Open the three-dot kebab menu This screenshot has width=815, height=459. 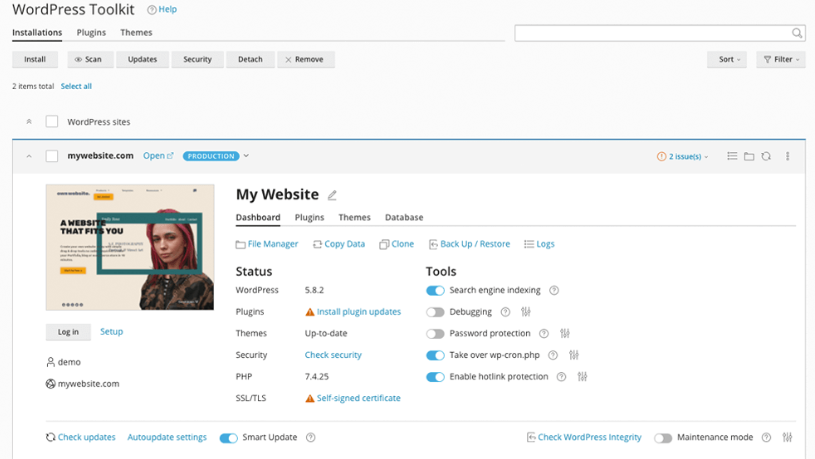tap(788, 157)
